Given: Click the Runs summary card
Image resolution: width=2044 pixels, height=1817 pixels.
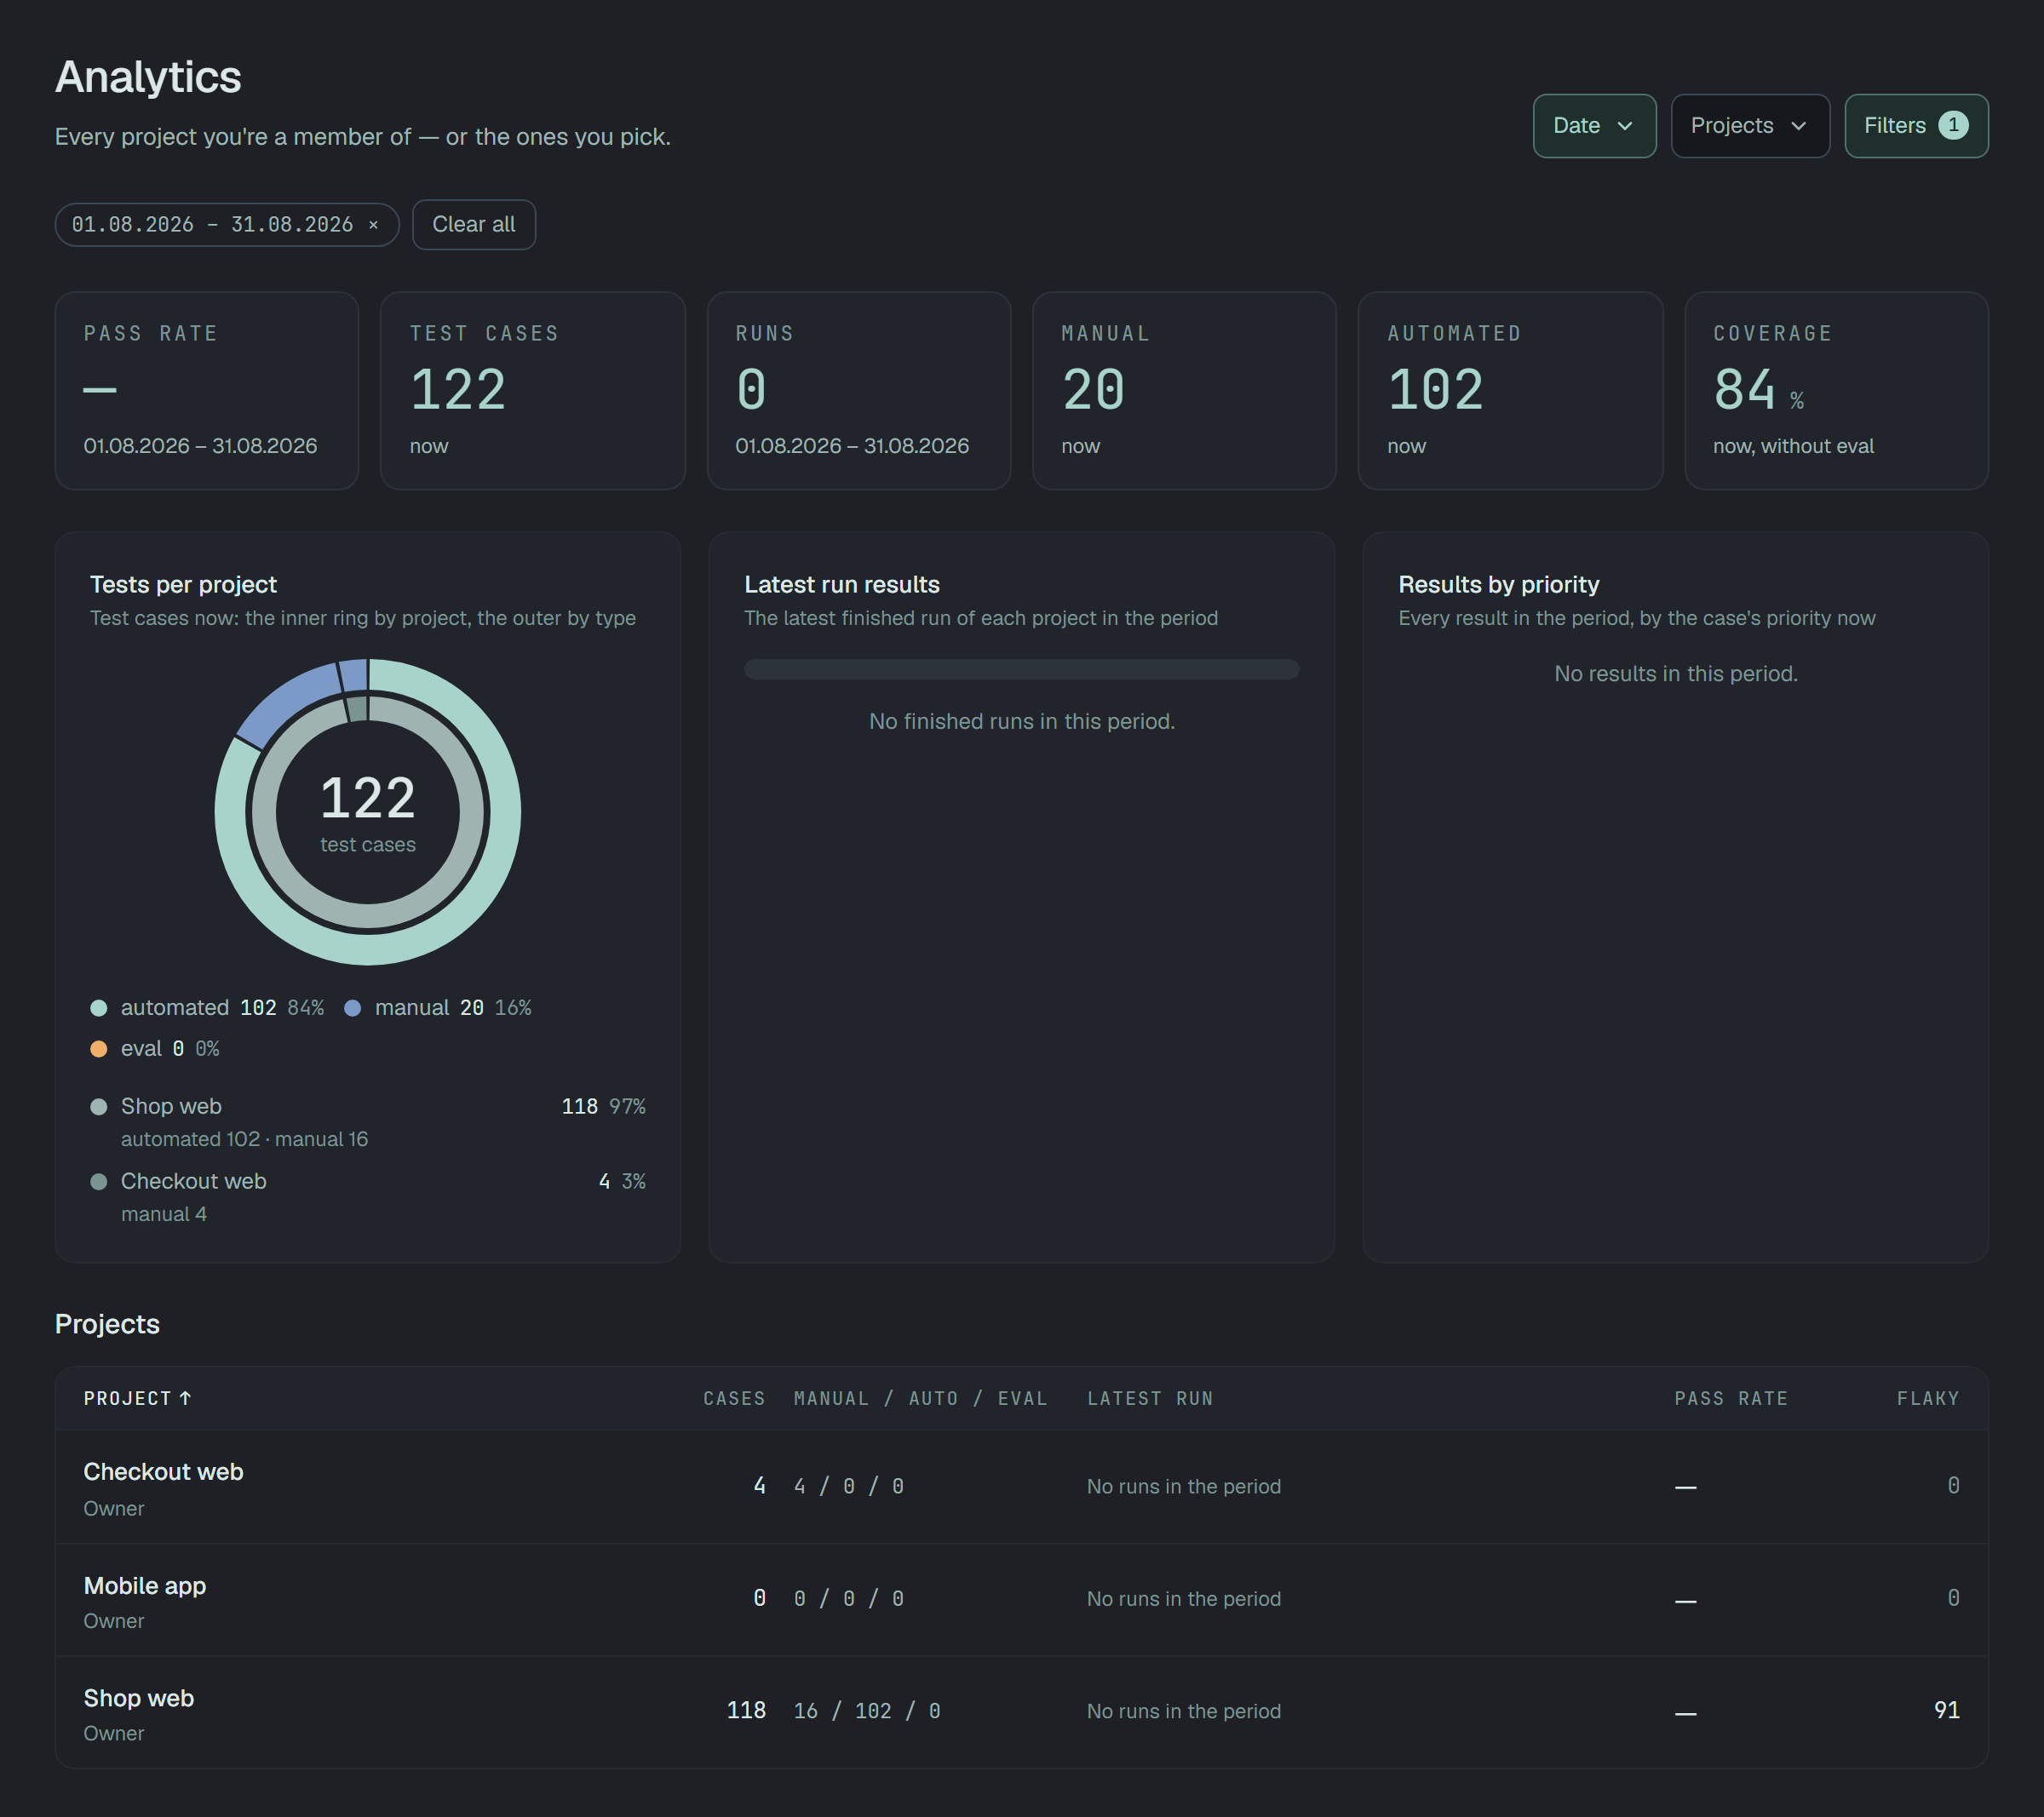Looking at the screenshot, I should (x=859, y=391).
